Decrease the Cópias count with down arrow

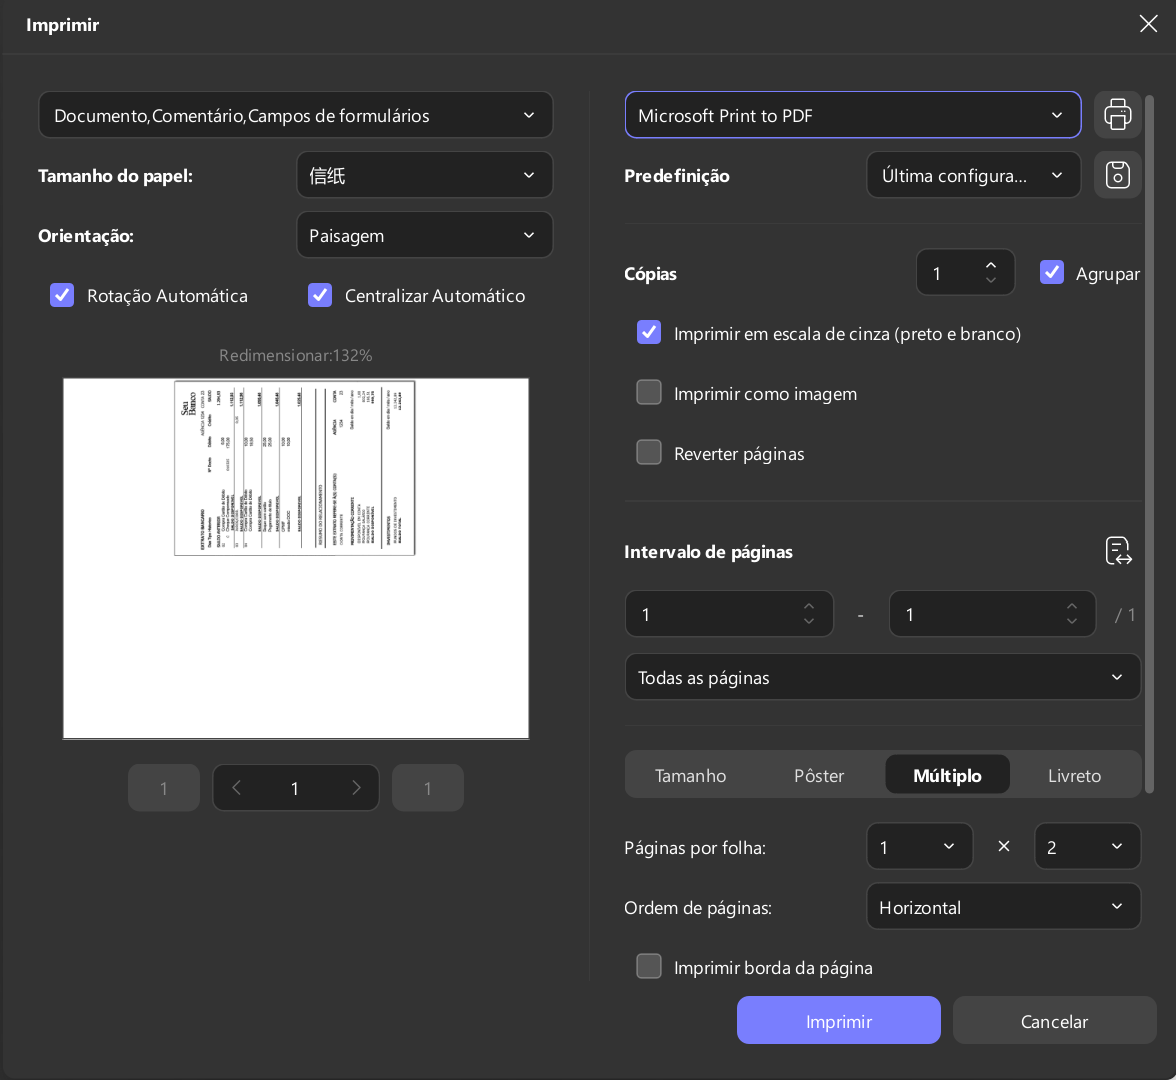(991, 280)
